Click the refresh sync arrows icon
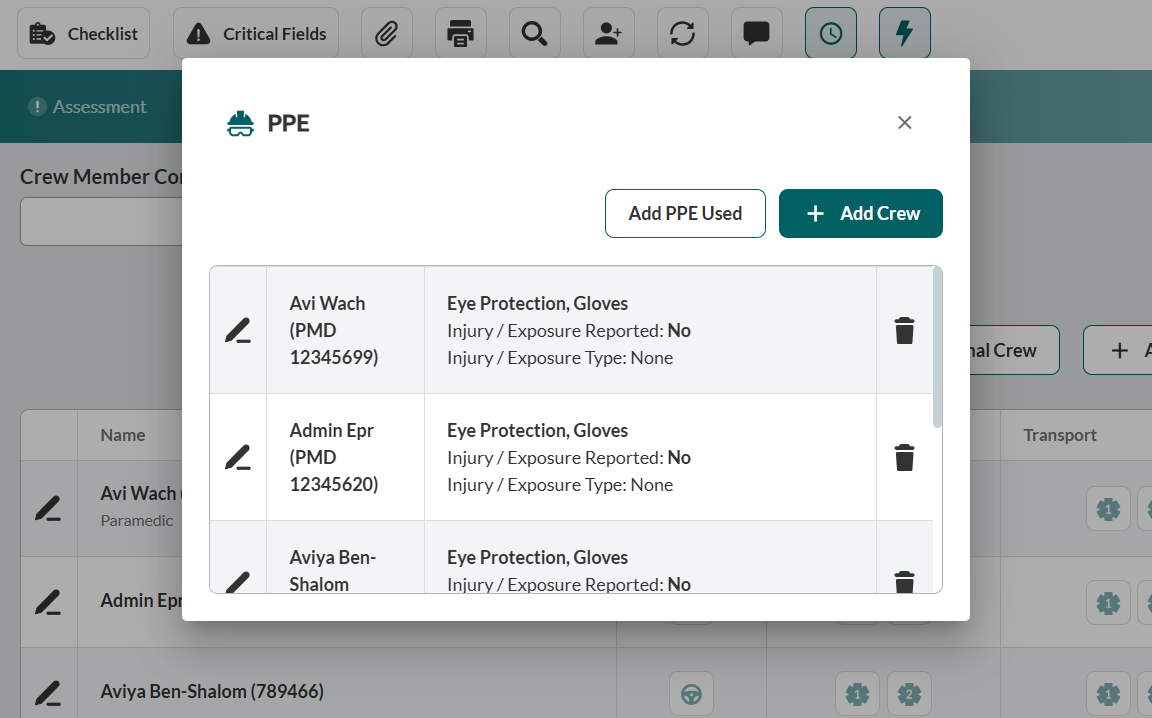1152x718 pixels. [x=682, y=34]
